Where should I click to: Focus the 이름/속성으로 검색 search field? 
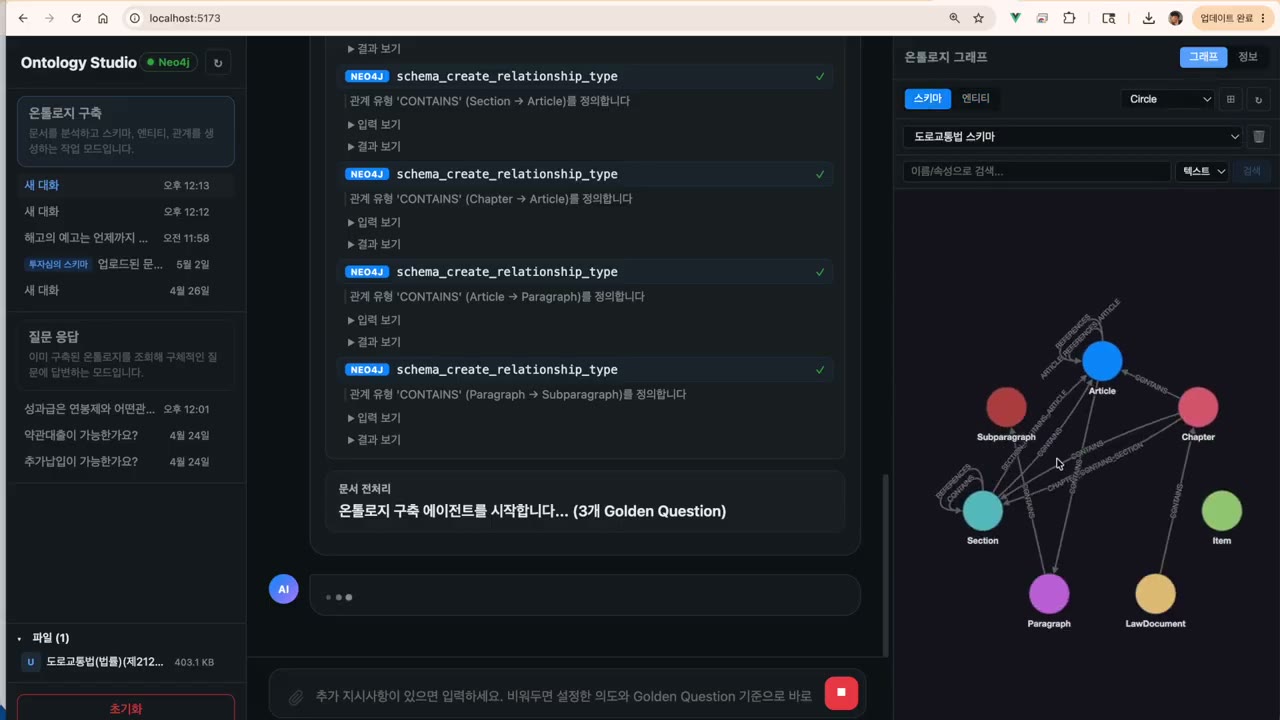pos(1036,171)
